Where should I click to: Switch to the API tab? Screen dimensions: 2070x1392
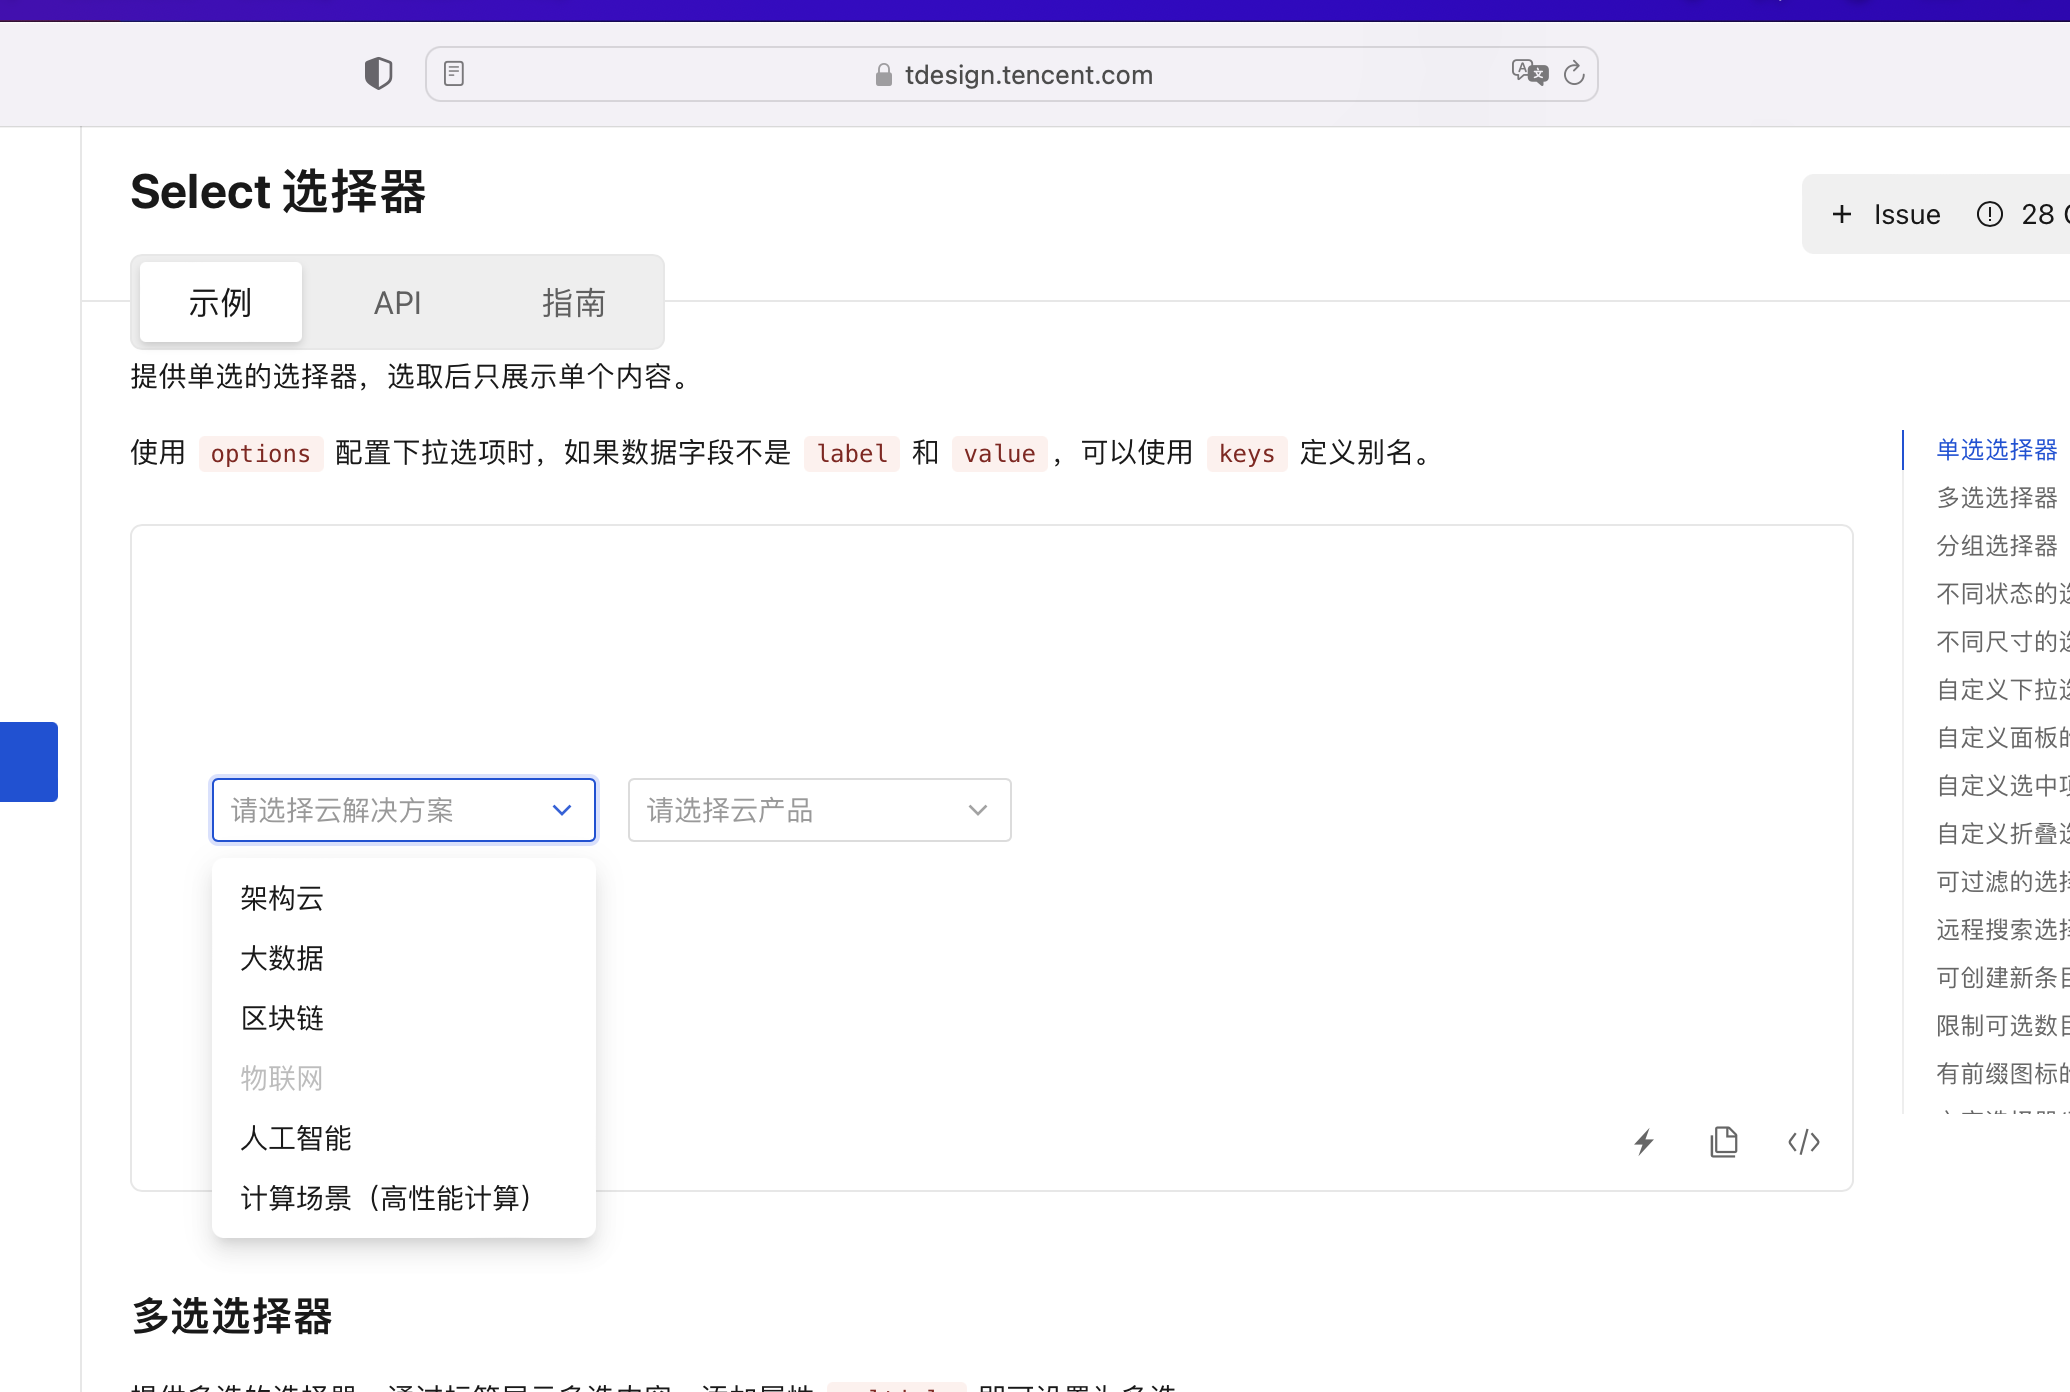tap(397, 302)
